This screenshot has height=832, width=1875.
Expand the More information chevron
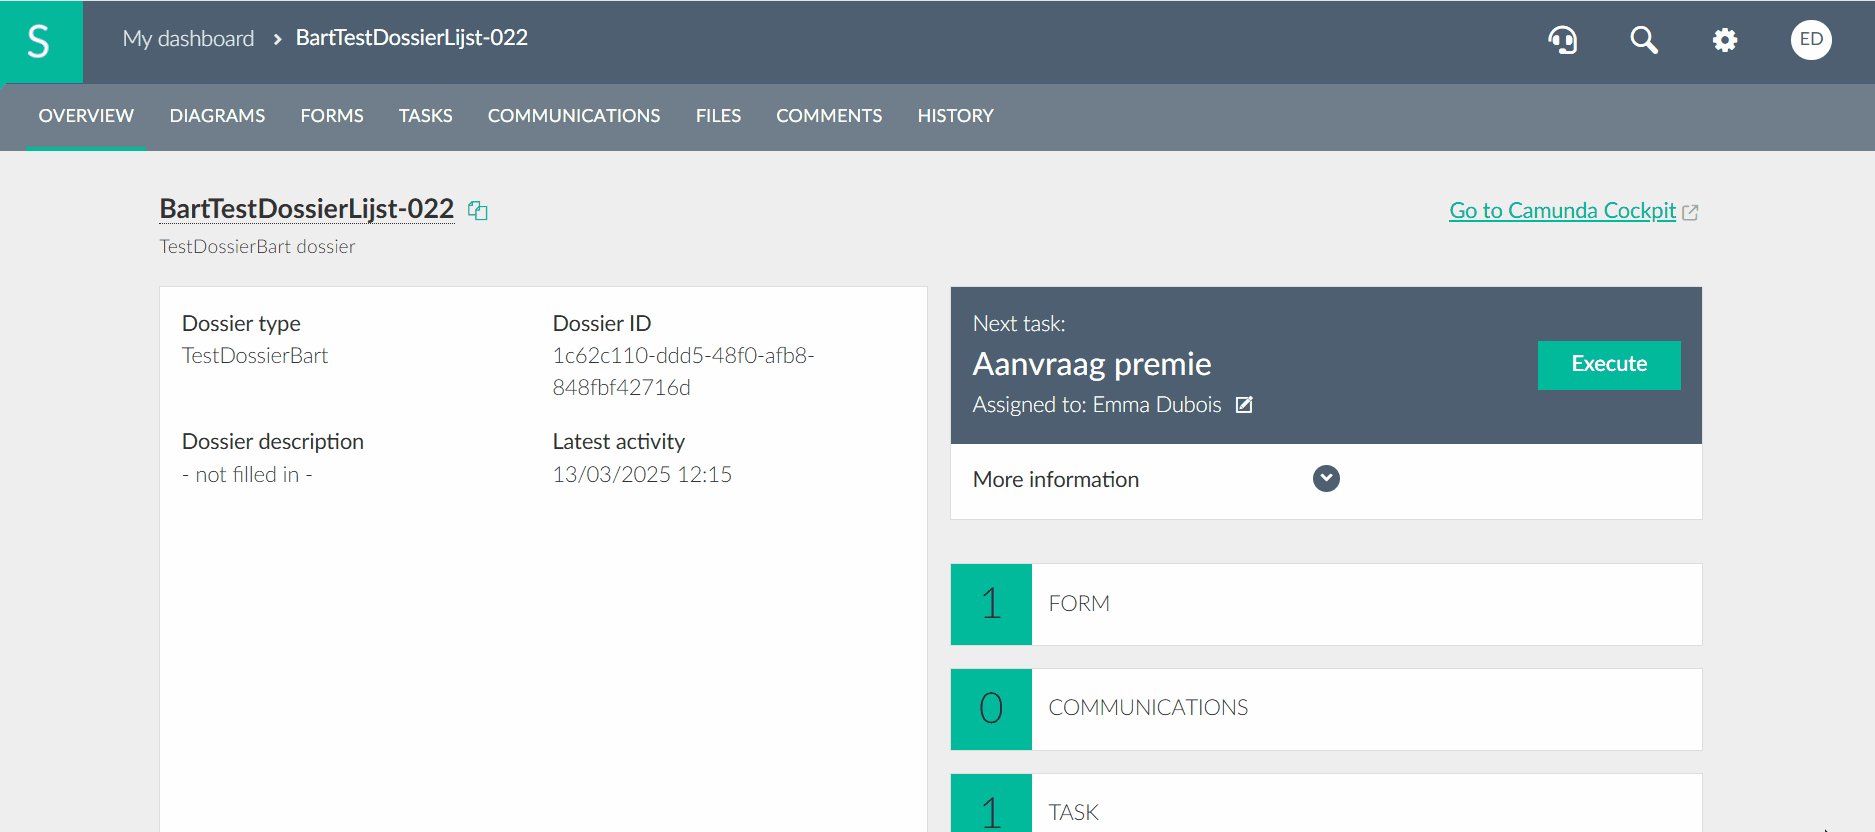click(x=1326, y=479)
